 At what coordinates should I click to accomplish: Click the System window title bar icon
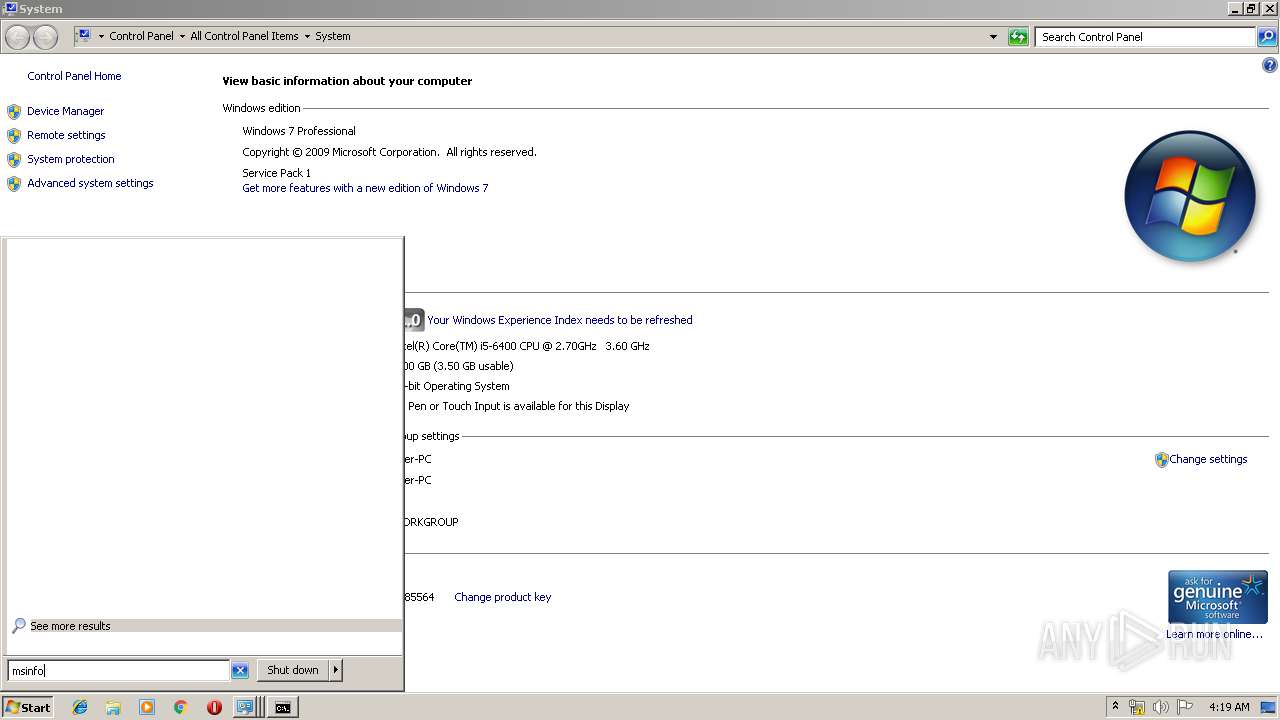coord(10,9)
